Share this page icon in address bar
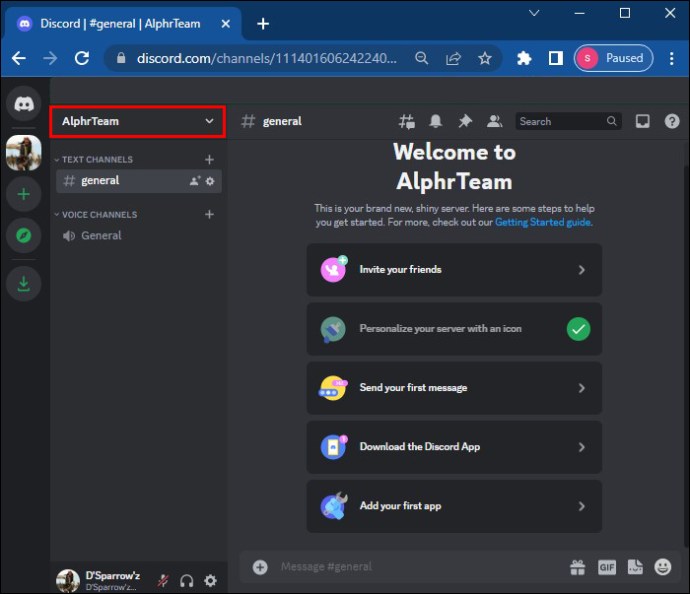Viewport: 690px width, 594px height. coord(453,58)
